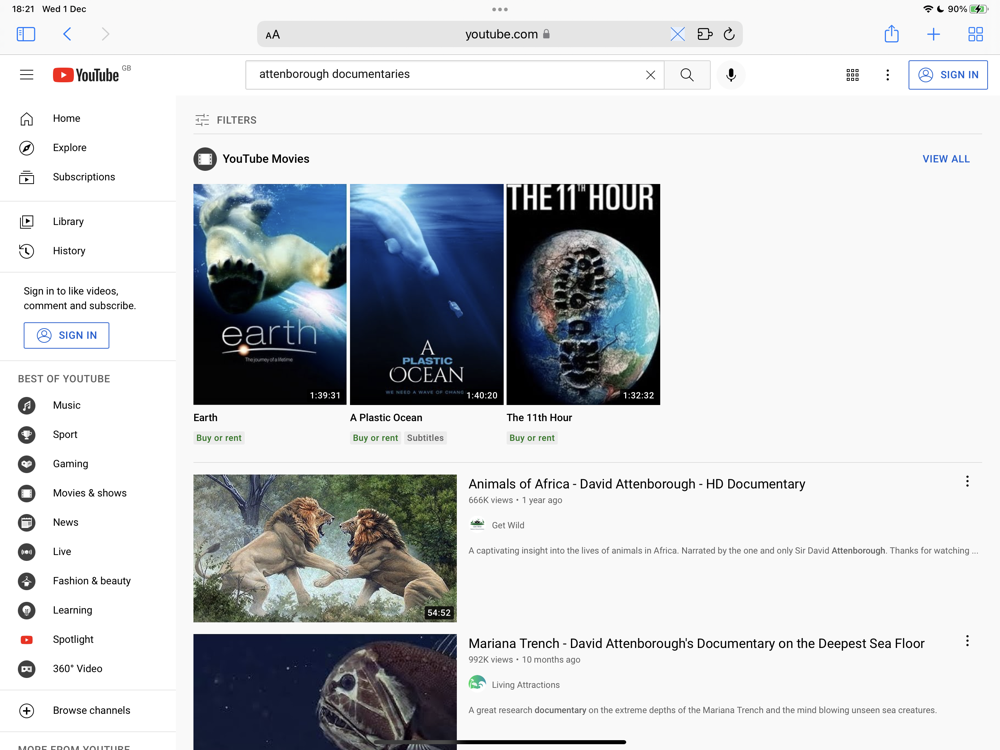Click VIEW ALL for YouTube Movies

(946, 159)
